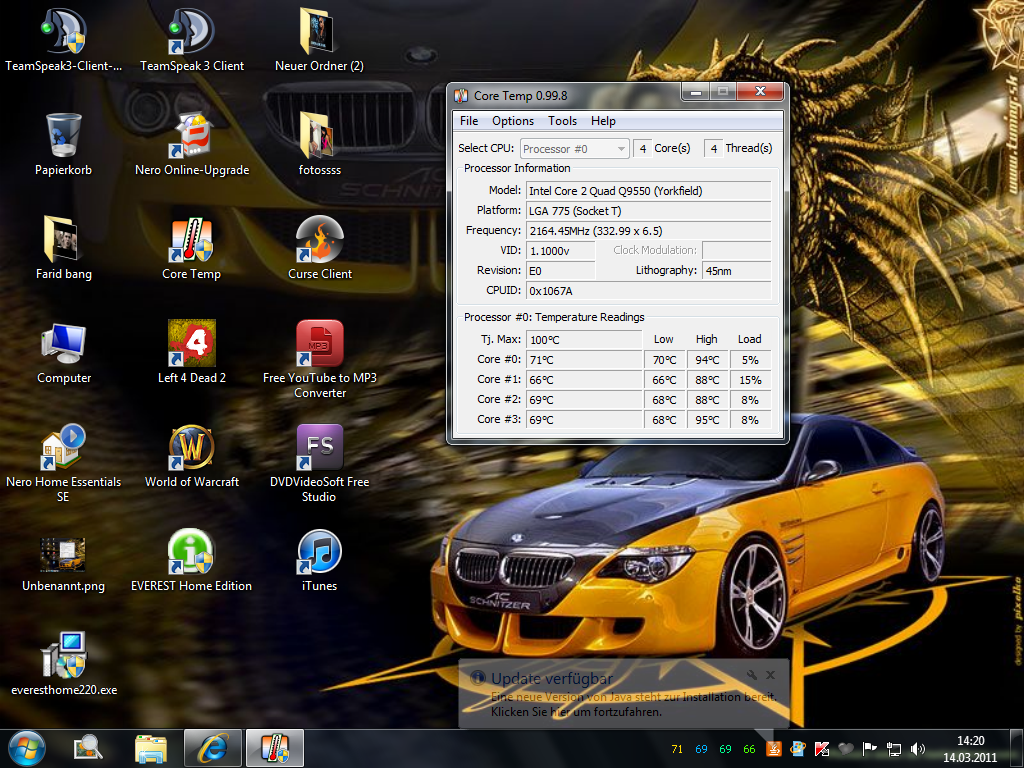Launch Internet Explorer from the taskbar
The height and width of the screenshot is (768, 1024).
pyautogui.click(x=213, y=748)
